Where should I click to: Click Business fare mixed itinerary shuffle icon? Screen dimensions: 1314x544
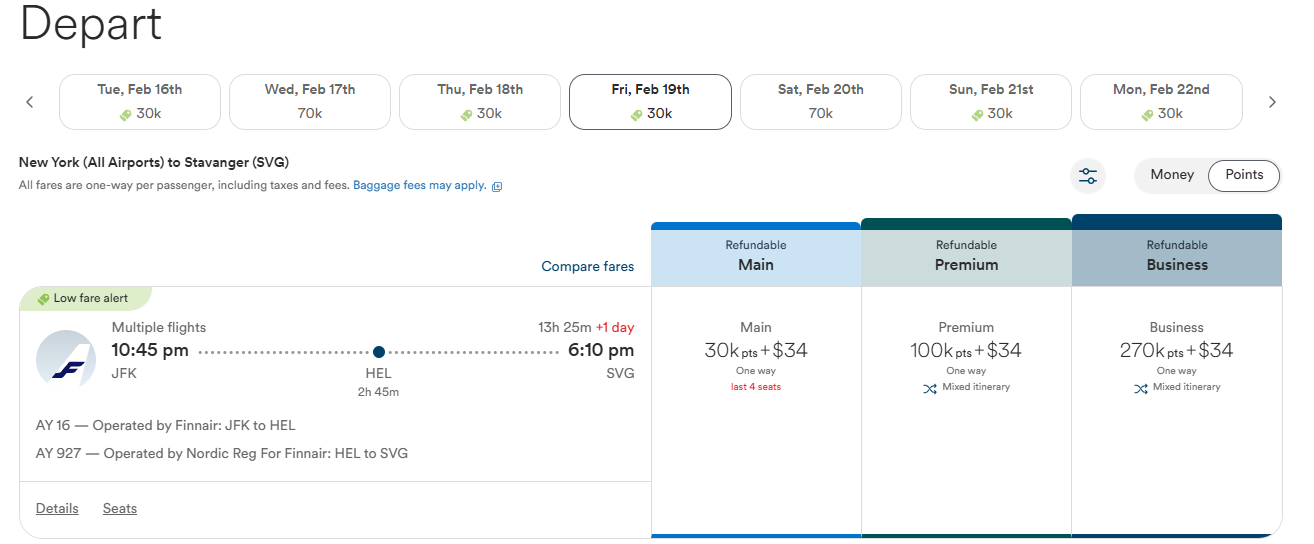(x=1140, y=388)
